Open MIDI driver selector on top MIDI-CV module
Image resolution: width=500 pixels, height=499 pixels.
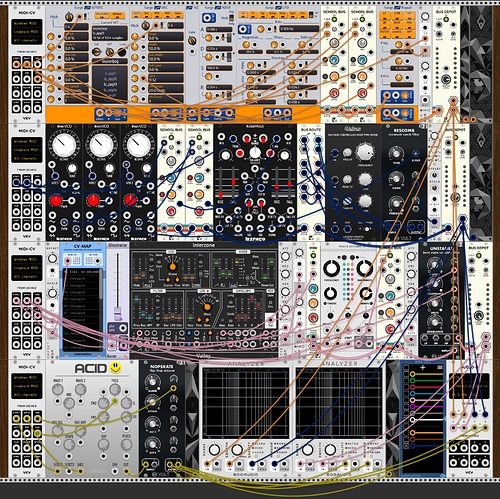click(x=27, y=24)
